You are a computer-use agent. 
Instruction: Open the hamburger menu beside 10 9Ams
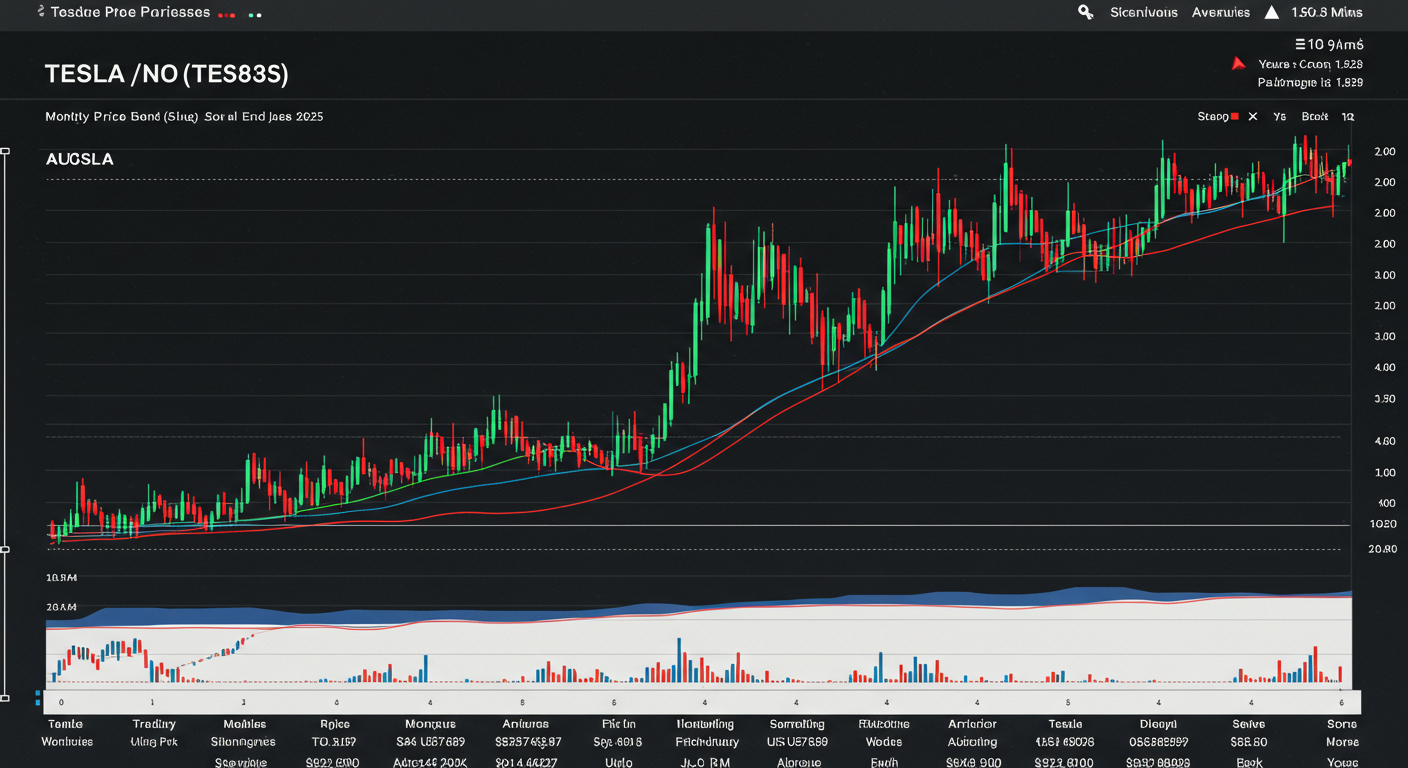1301,44
